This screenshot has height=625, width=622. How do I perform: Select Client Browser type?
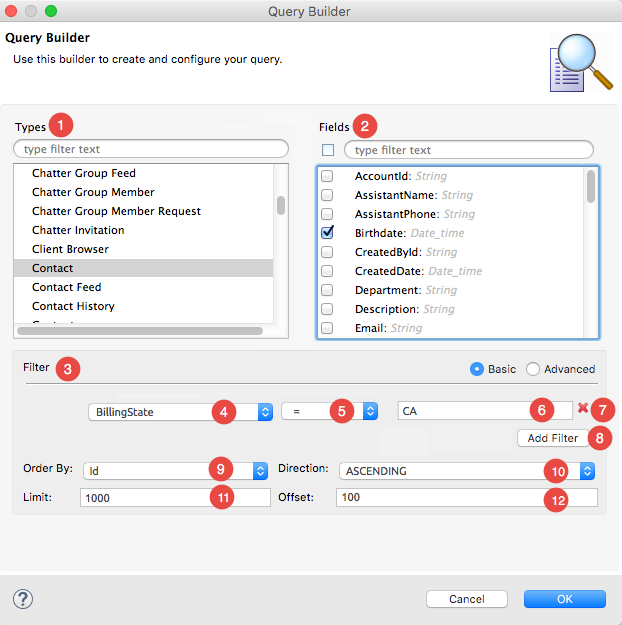coord(70,249)
